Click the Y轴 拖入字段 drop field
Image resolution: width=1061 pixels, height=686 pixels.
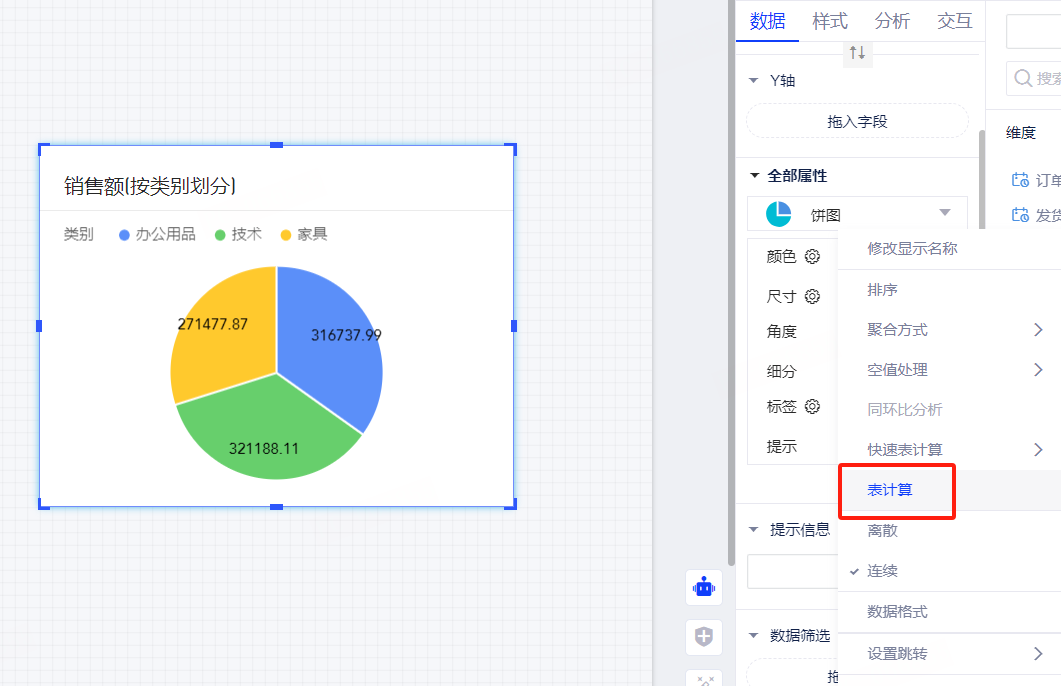tap(857, 121)
